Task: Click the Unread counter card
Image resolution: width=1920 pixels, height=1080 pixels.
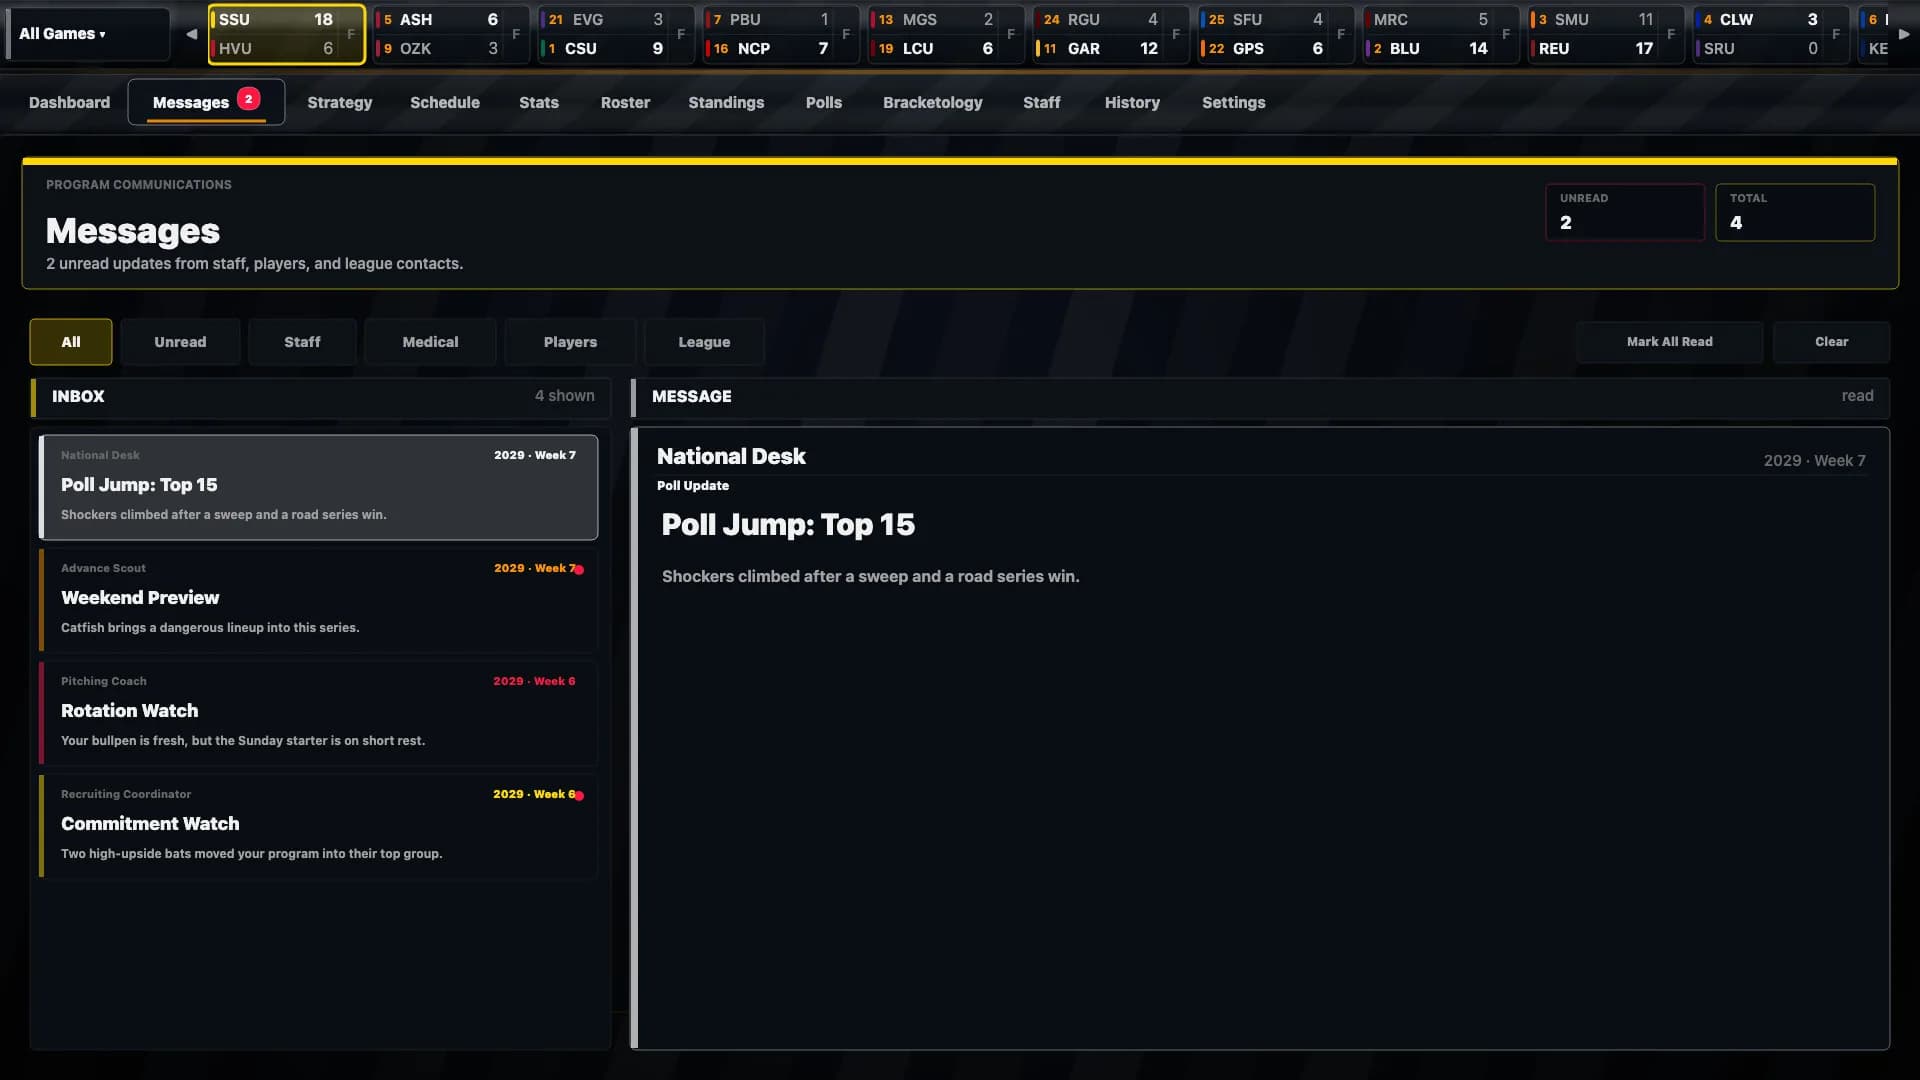Action: (1625, 212)
